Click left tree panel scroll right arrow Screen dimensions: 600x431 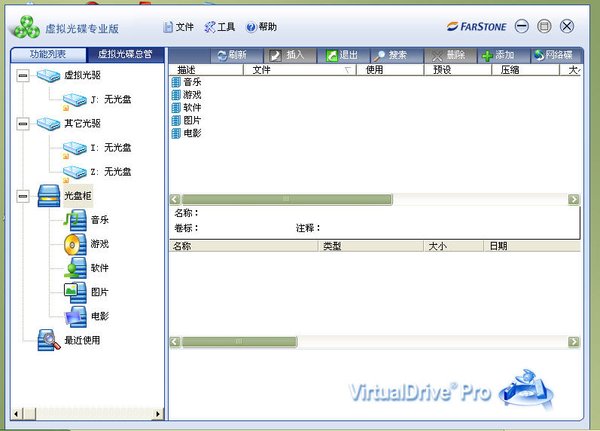[158, 414]
